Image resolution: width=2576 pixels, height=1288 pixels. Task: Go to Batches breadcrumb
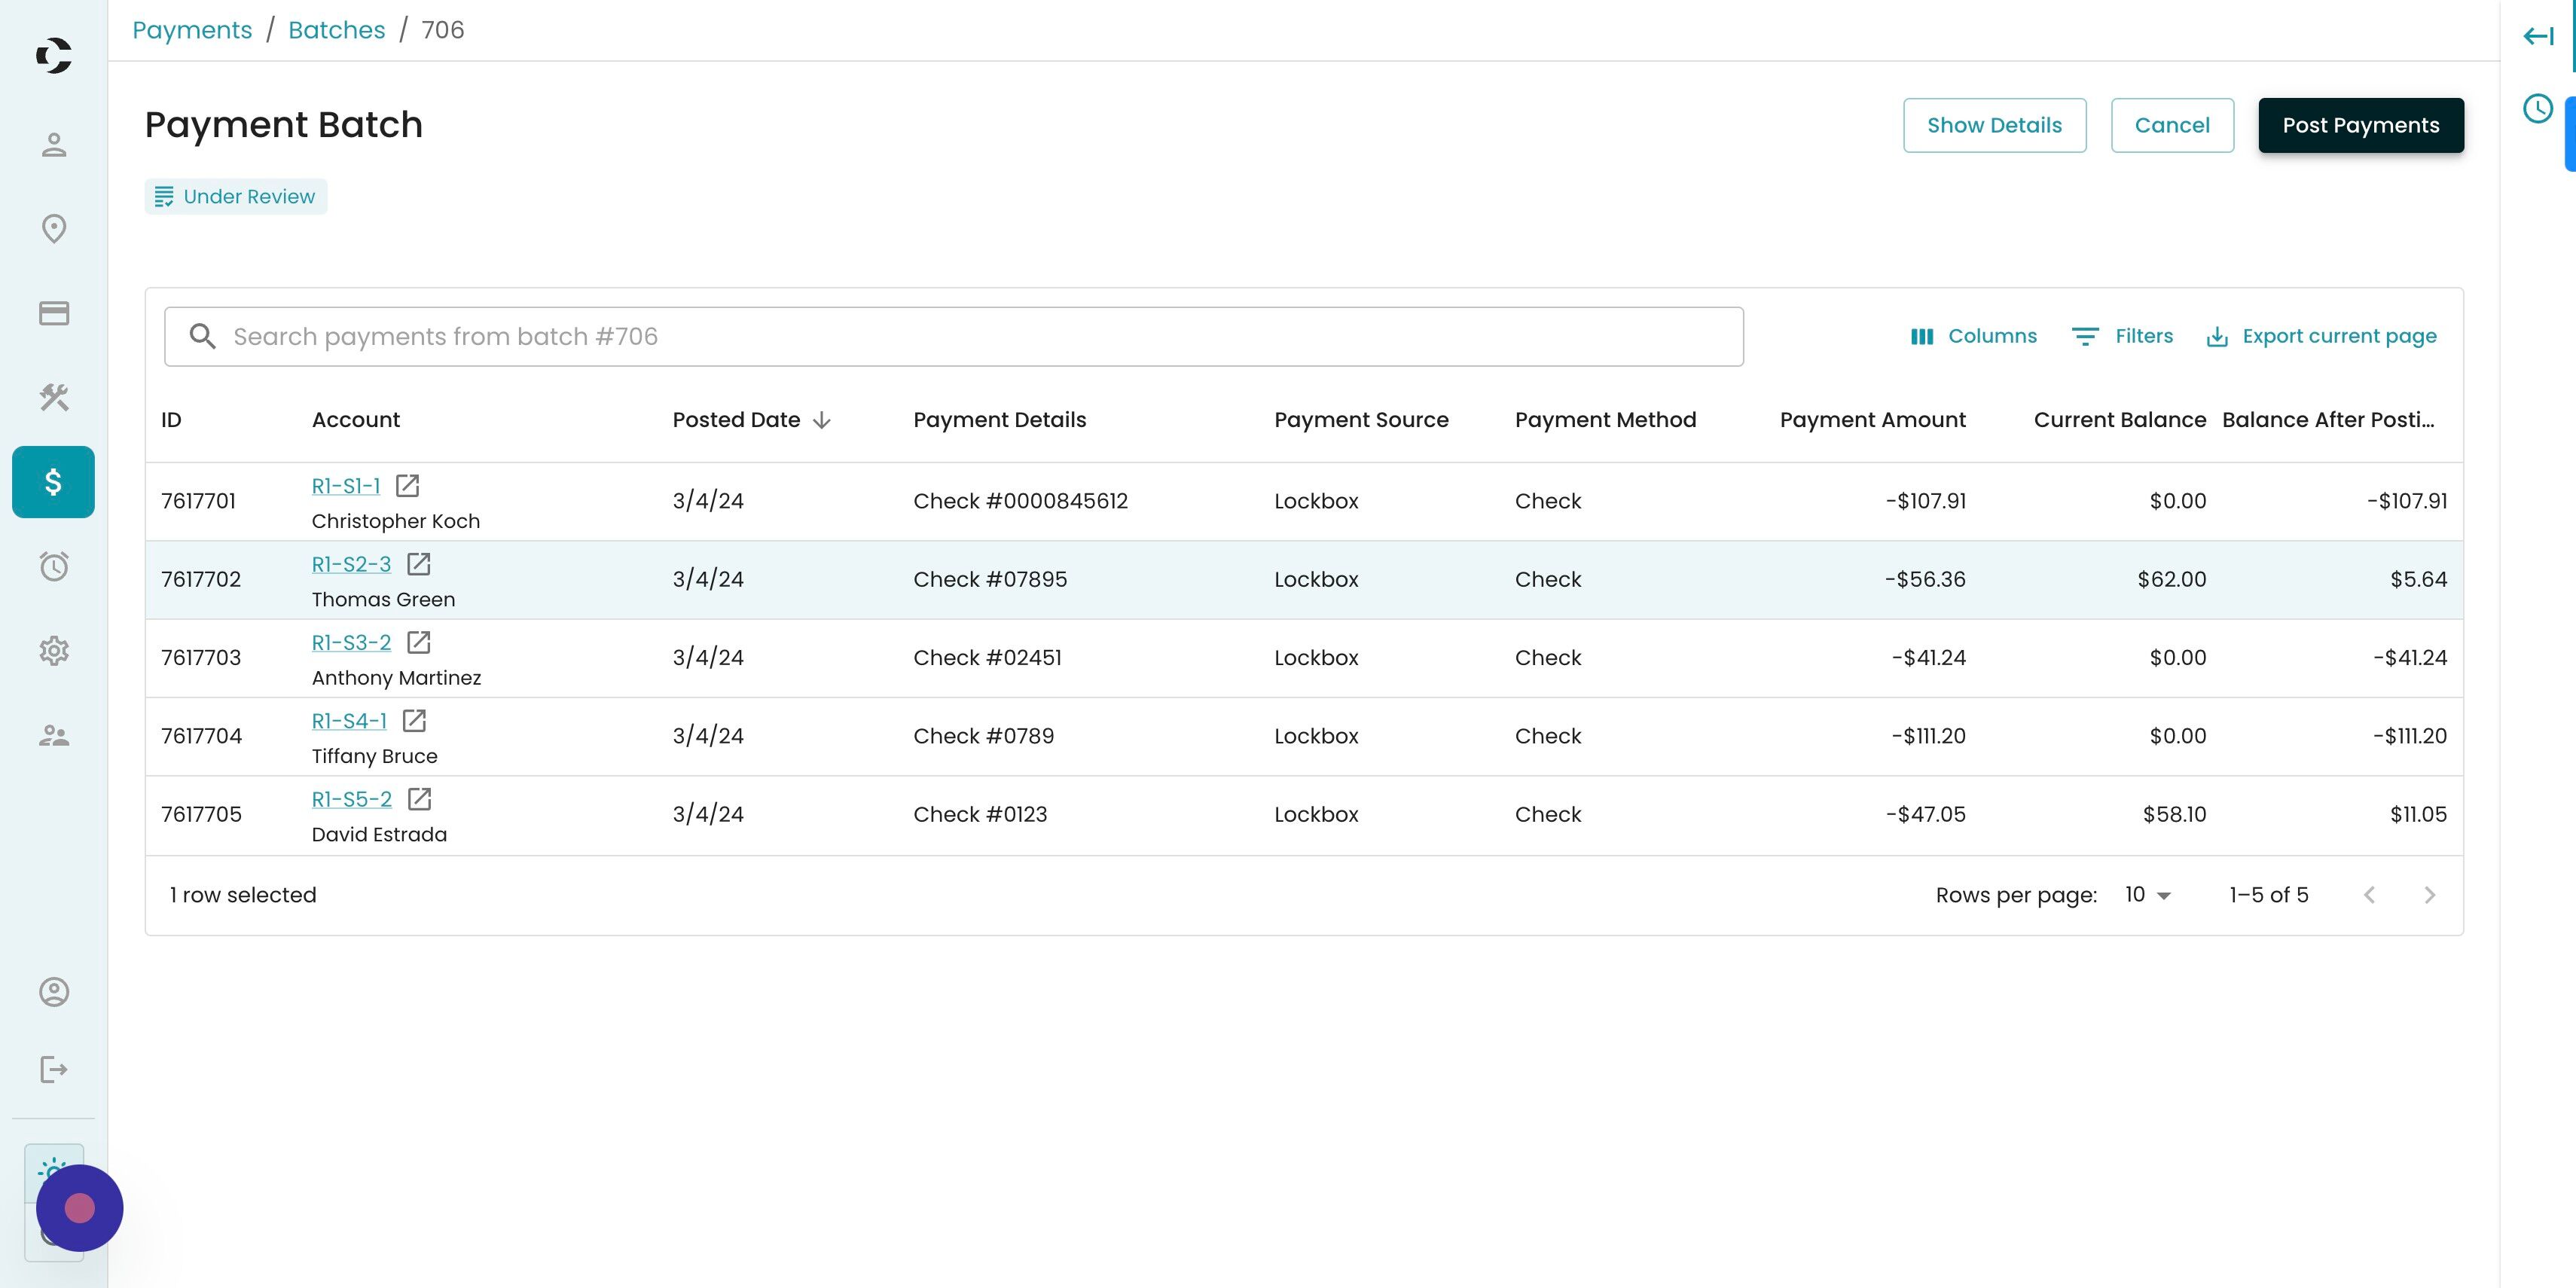336,30
